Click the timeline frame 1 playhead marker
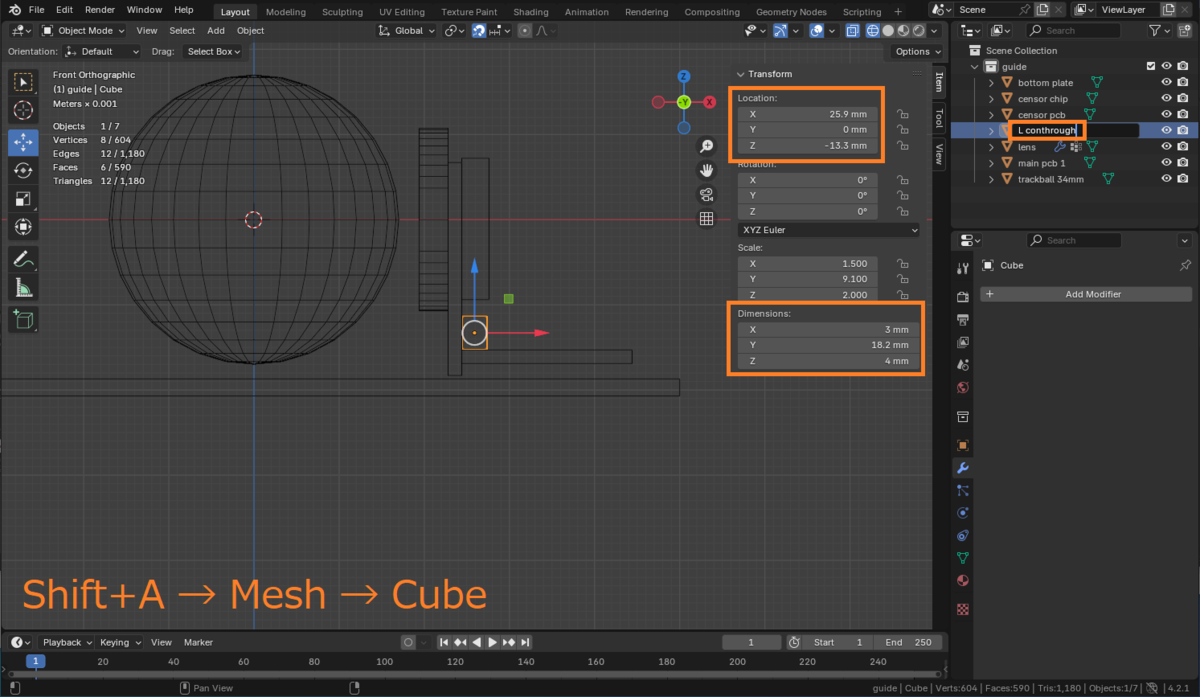The height and width of the screenshot is (697, 1200). 35,661
